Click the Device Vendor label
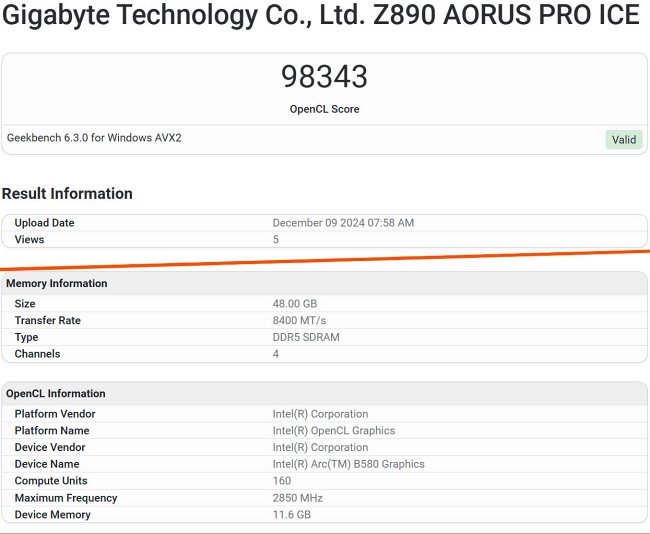The width and height of the screenshot is (650, 534). coord(50,447)
